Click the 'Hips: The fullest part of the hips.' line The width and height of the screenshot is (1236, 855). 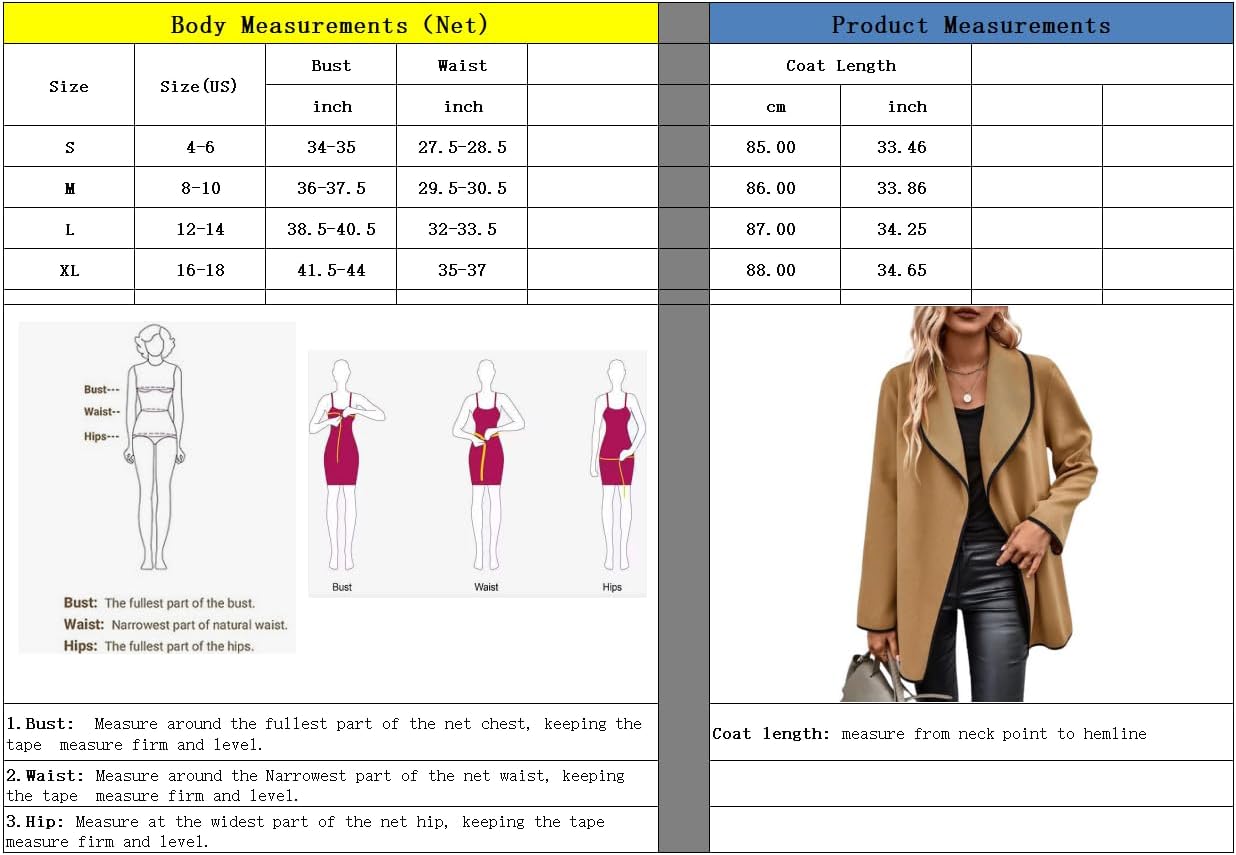159,646
